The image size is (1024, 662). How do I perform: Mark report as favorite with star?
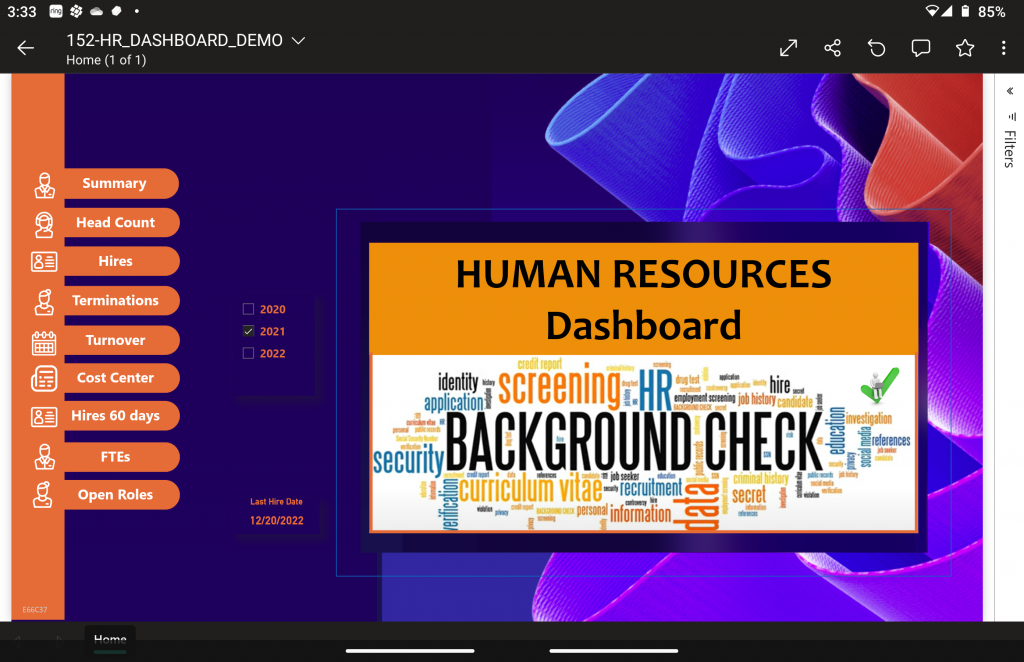pyautogui.click(x=964, y=48)
